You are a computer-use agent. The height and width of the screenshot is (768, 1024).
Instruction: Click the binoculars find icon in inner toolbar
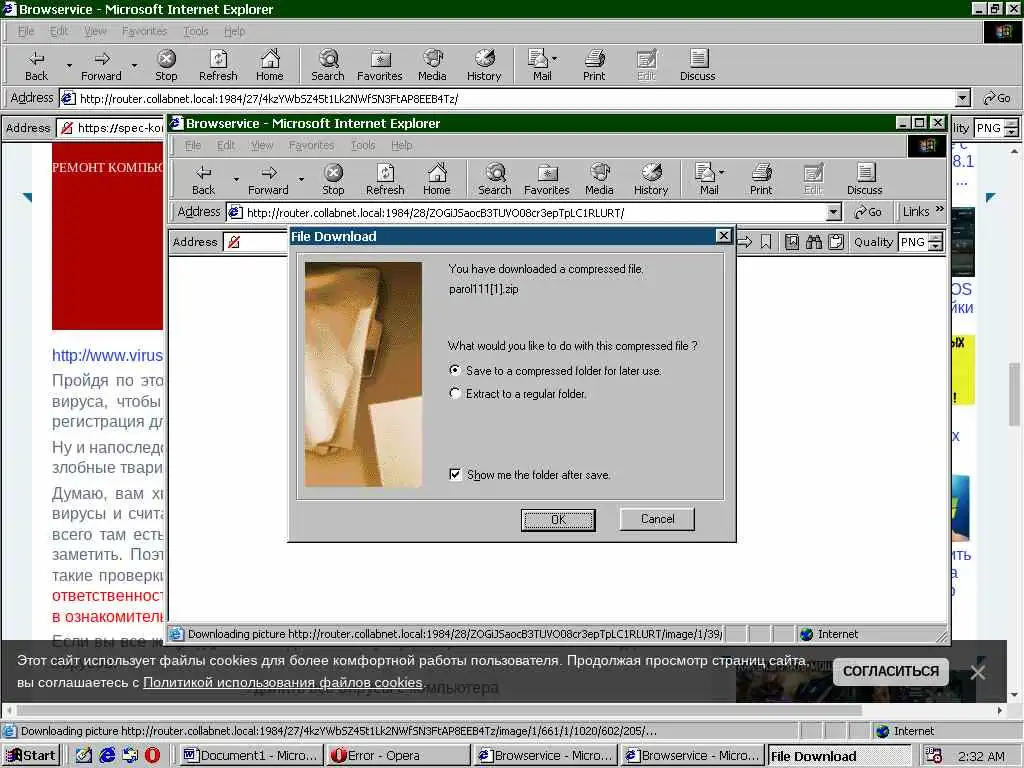[814, 242]
